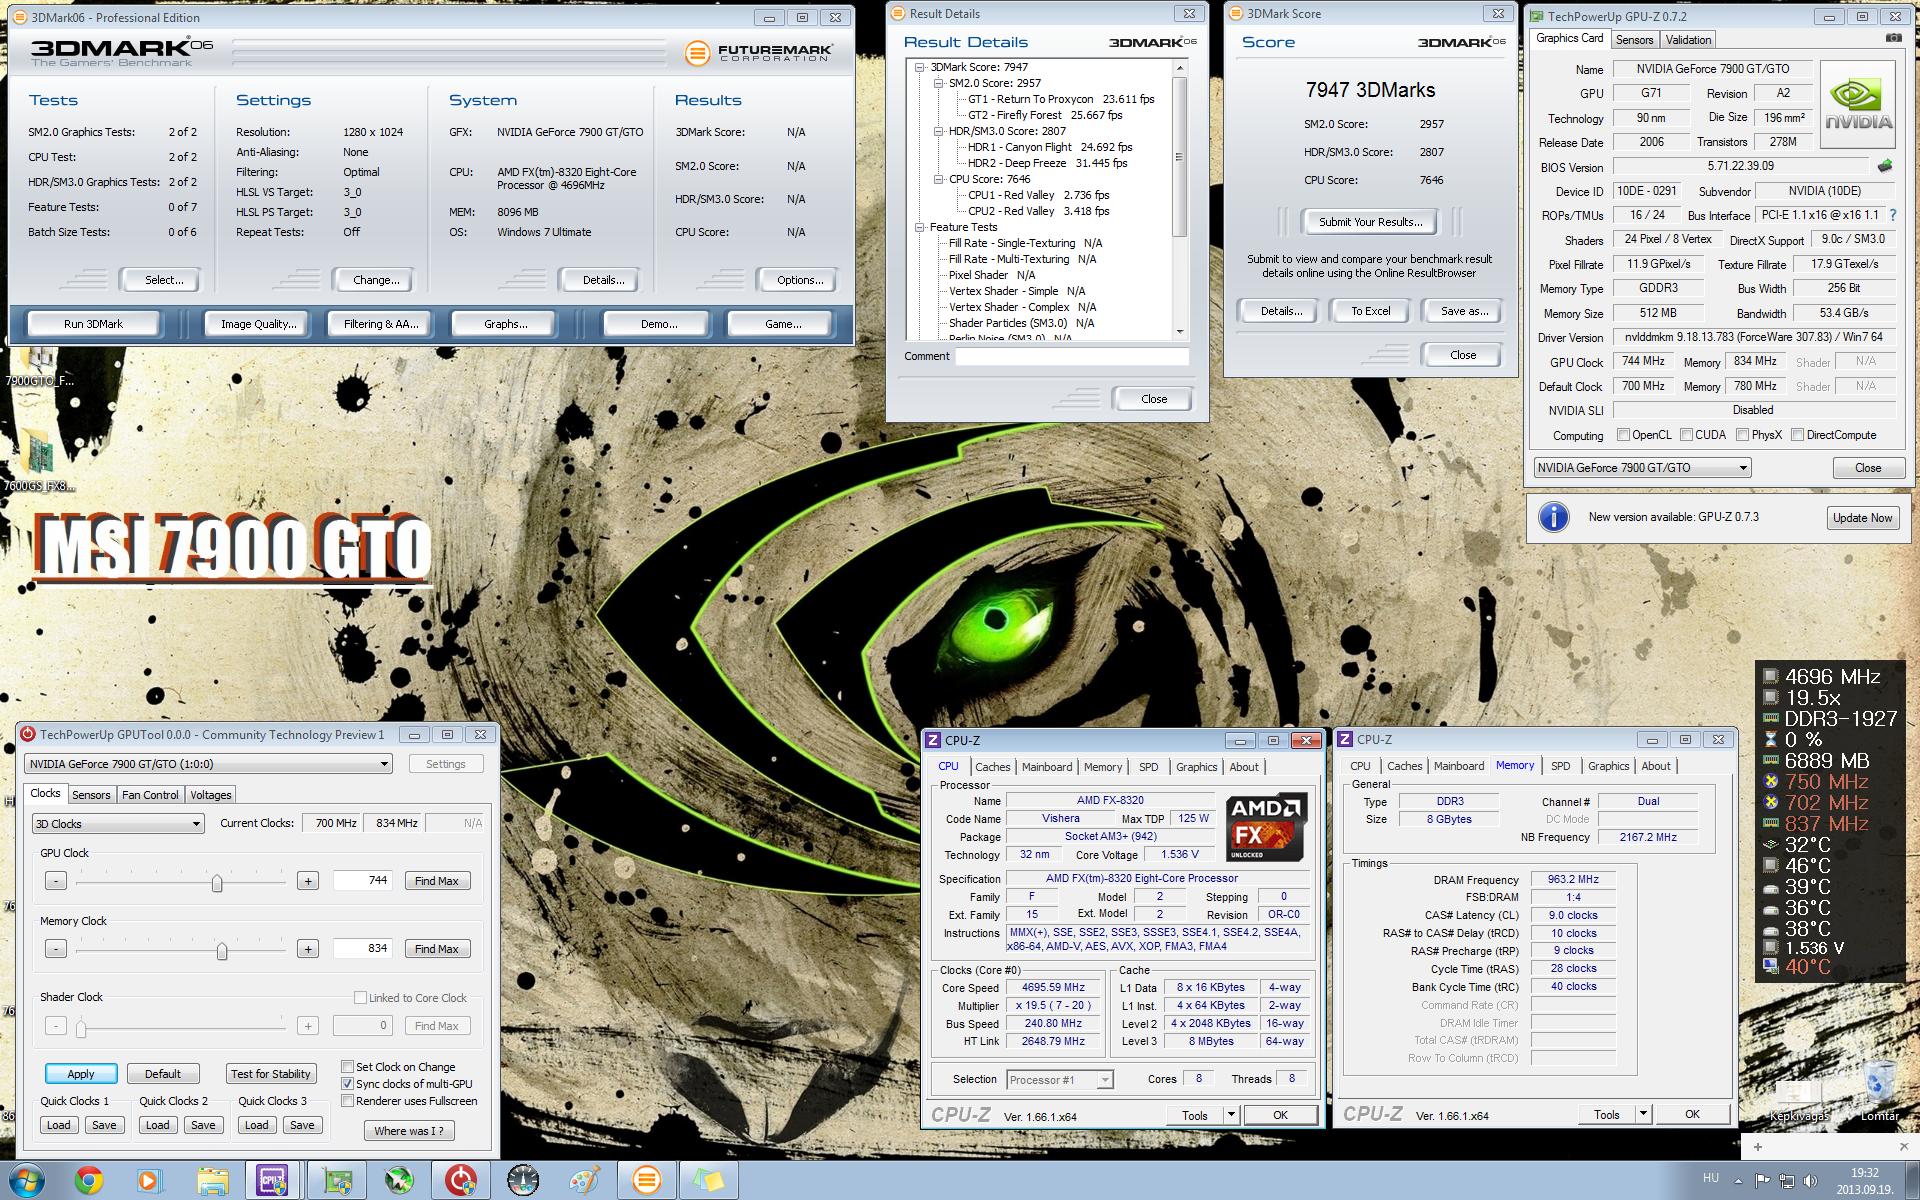Open Tools dropdown arrow in CPU-Z Memory window
This screenshot has height=1200, width=1920.
(1642, 1113)
